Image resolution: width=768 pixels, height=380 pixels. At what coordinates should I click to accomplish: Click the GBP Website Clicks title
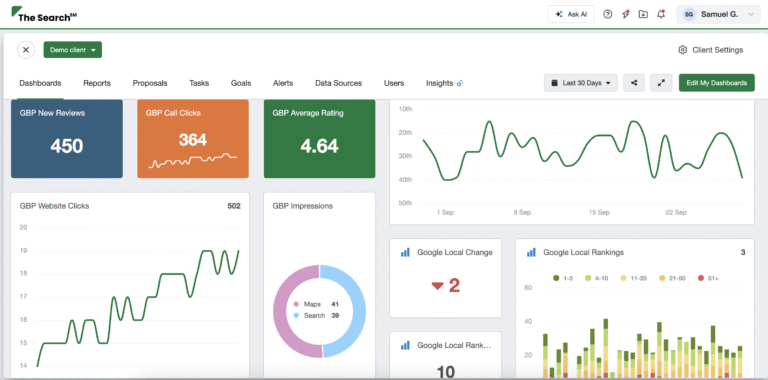[54, 206]
